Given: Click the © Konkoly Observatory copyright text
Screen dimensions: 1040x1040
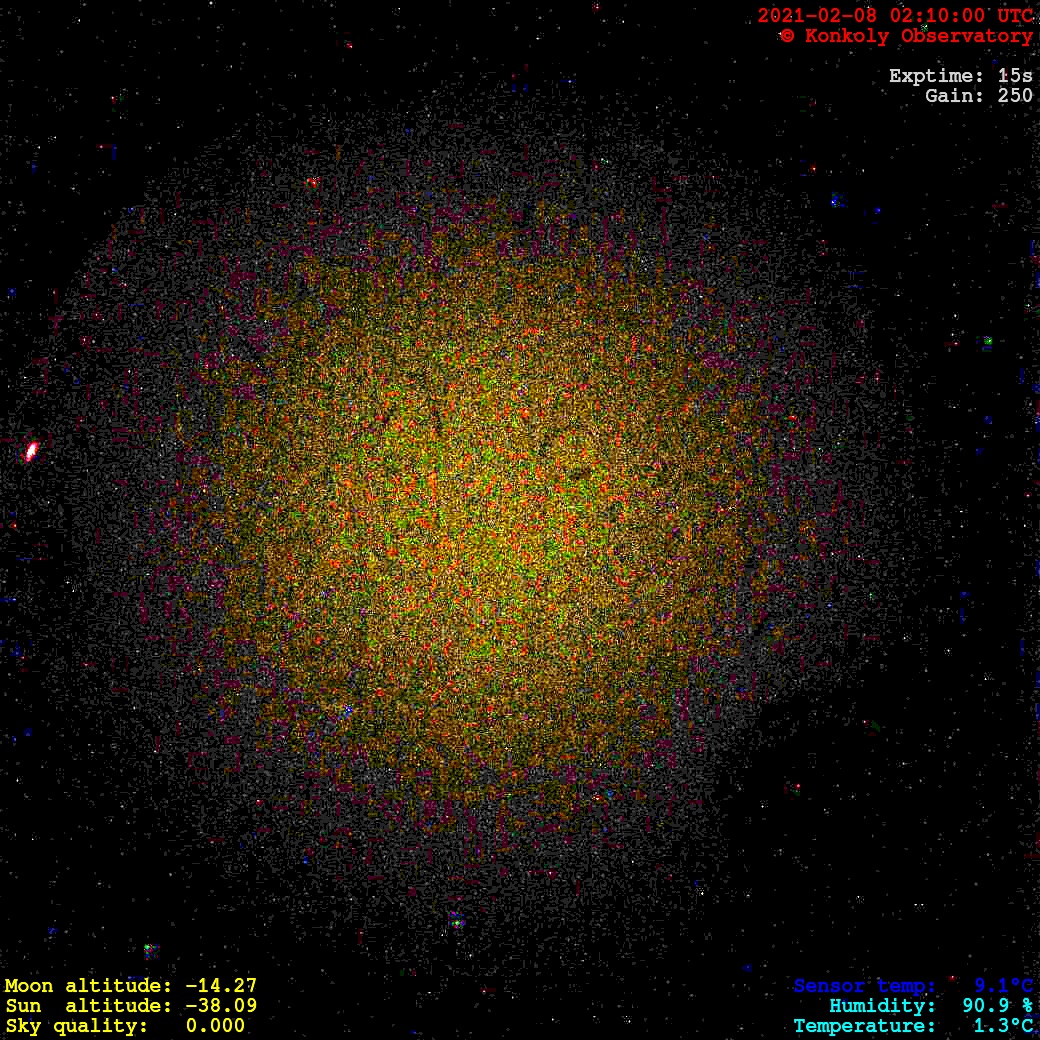Looking at the screenshot, I should [905, 36].
